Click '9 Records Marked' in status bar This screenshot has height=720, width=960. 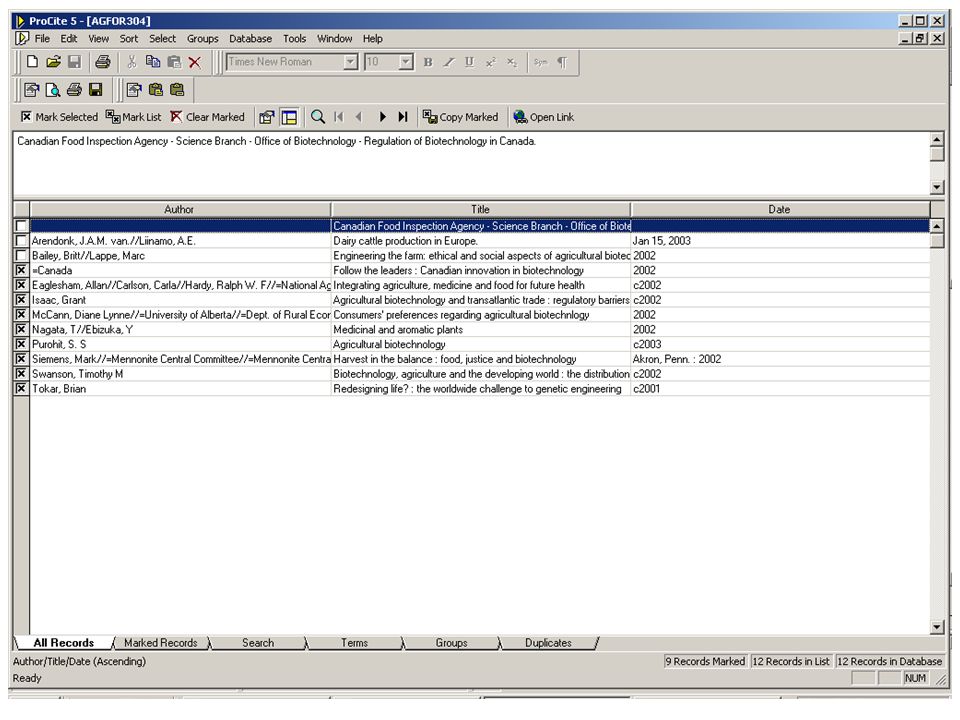pos(705,661)
